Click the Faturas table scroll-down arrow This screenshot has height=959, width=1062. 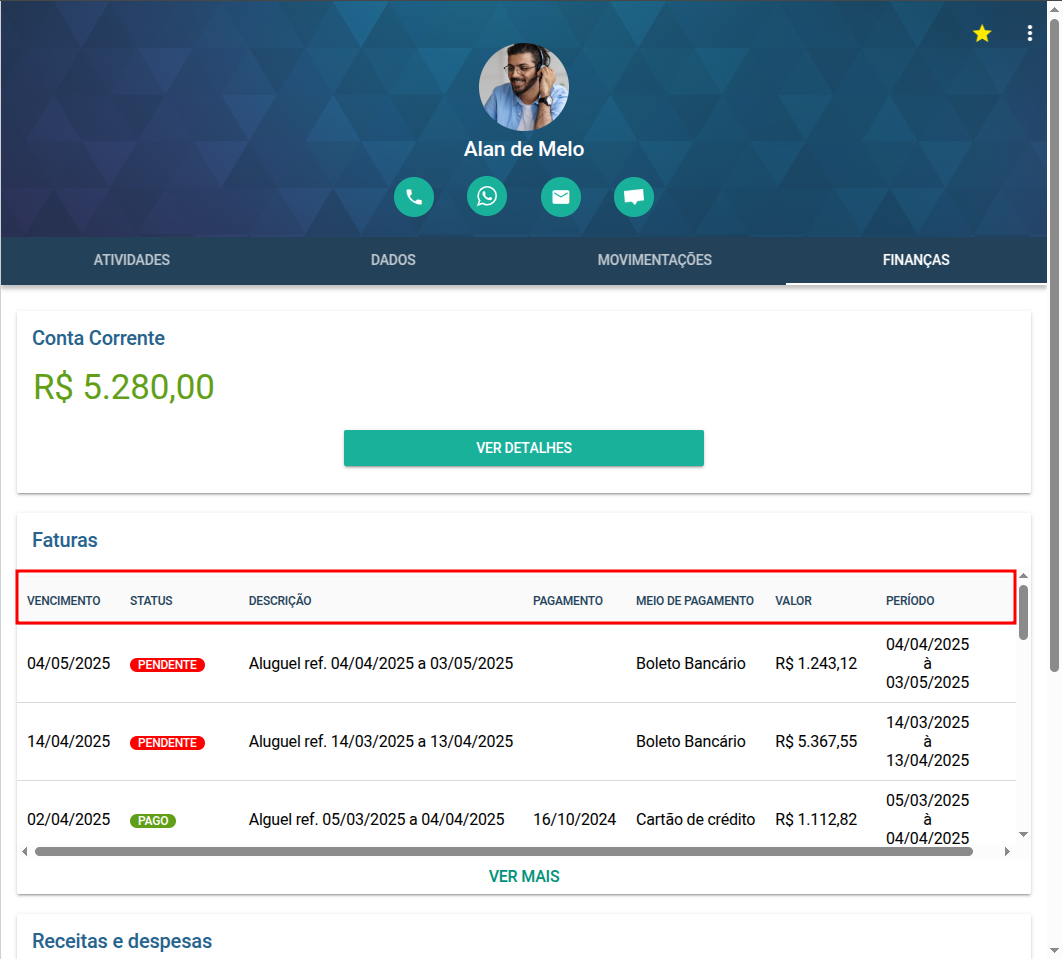1023,834
